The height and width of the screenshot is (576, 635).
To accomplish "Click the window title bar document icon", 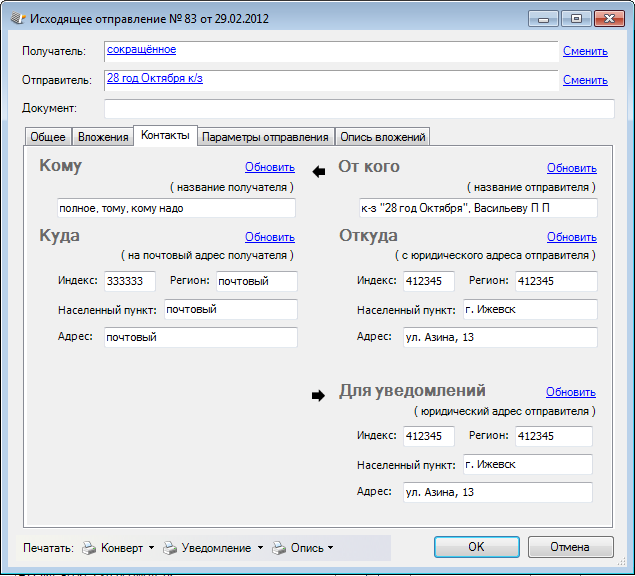I will [x=17, y=19].
